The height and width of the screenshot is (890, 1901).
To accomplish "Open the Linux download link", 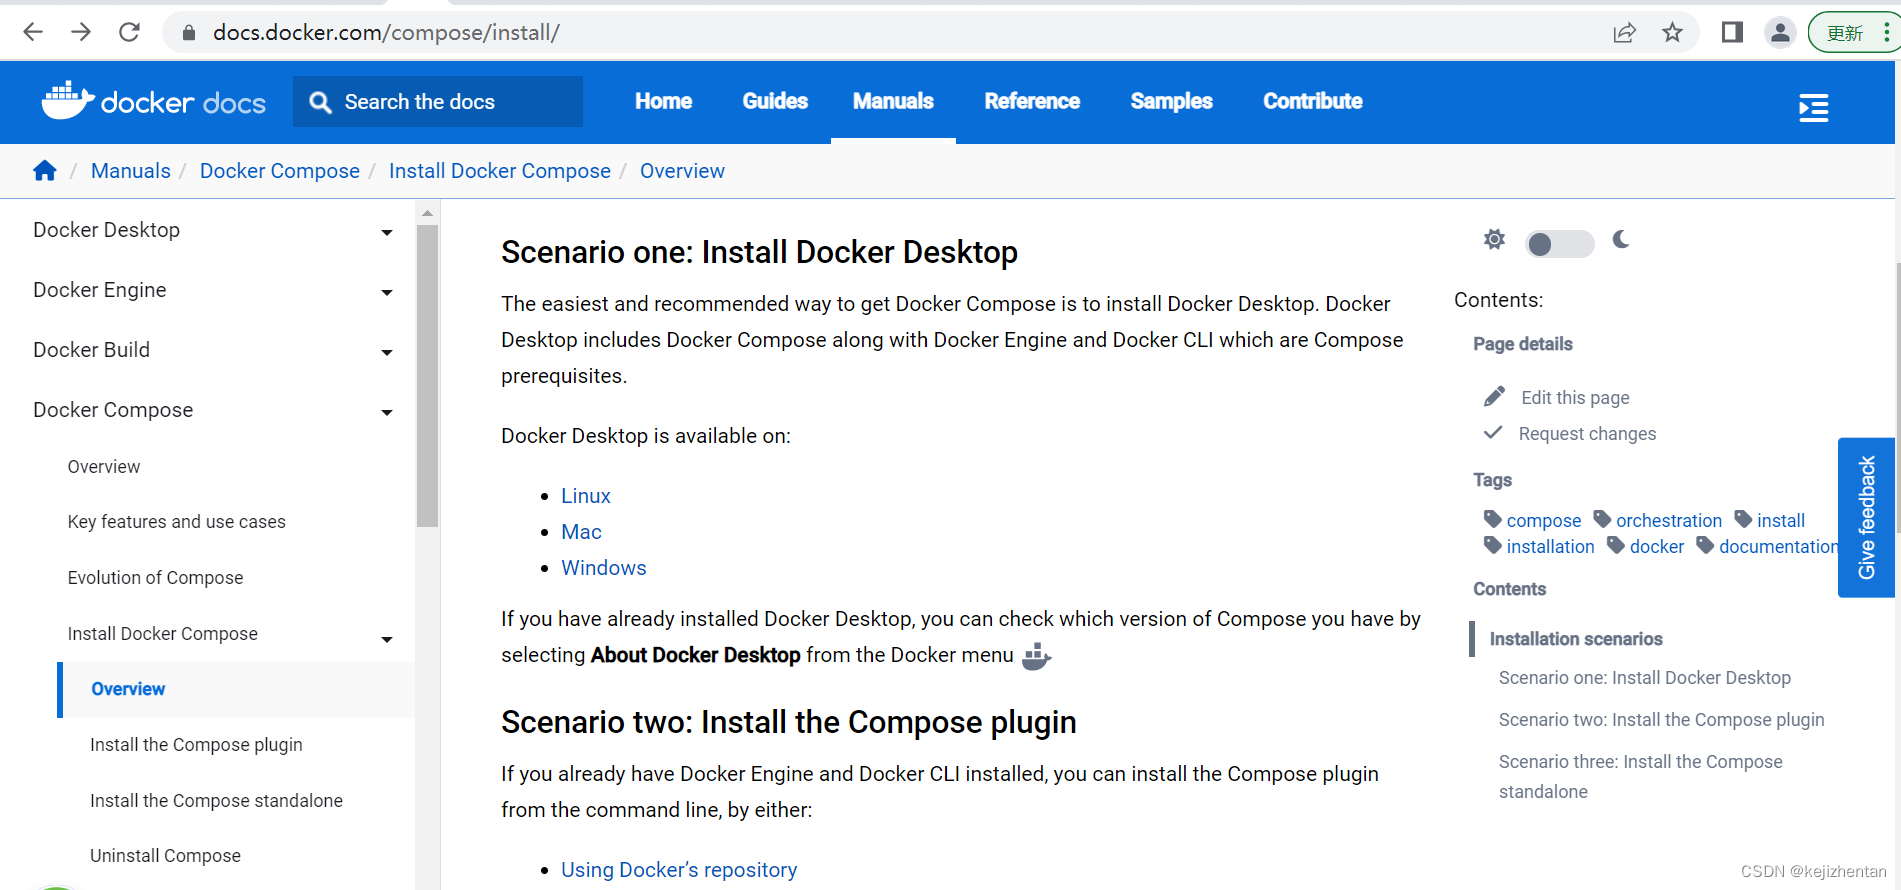I will (x=586, y=496).
